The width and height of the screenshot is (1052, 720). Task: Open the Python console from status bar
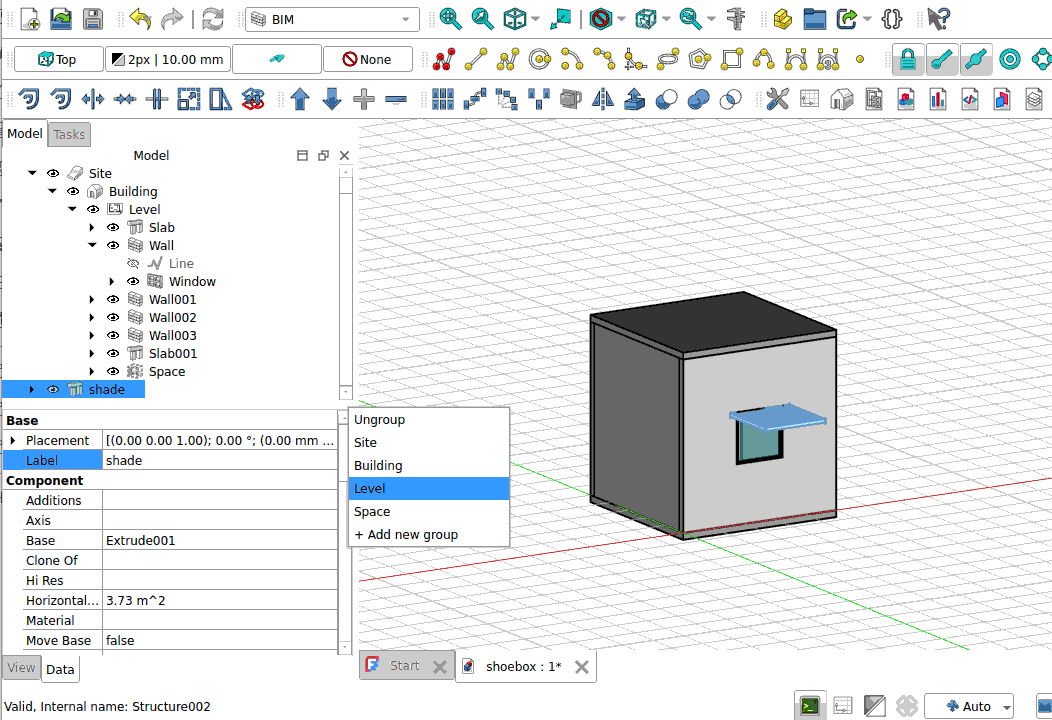pyautogui.click(x=810, y=706)
